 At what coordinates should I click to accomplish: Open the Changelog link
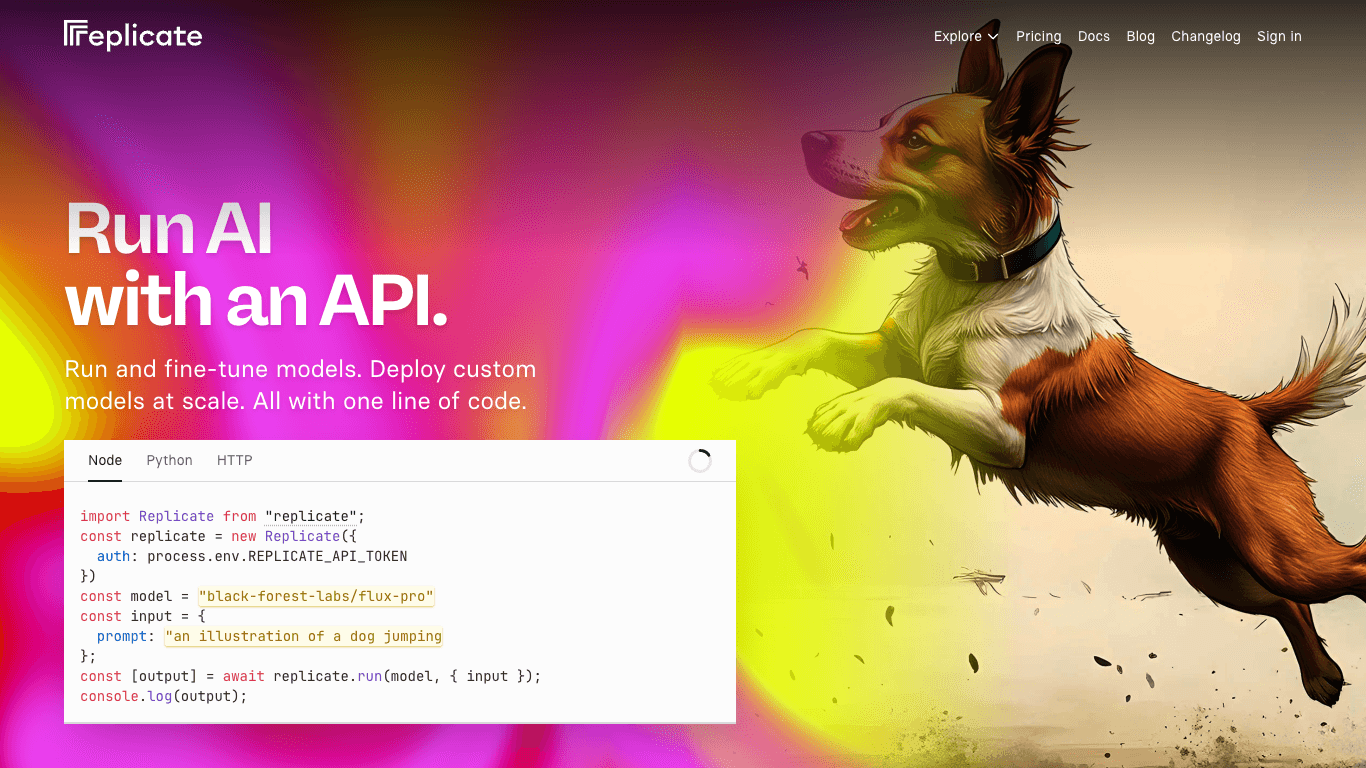coord(1205,36)
